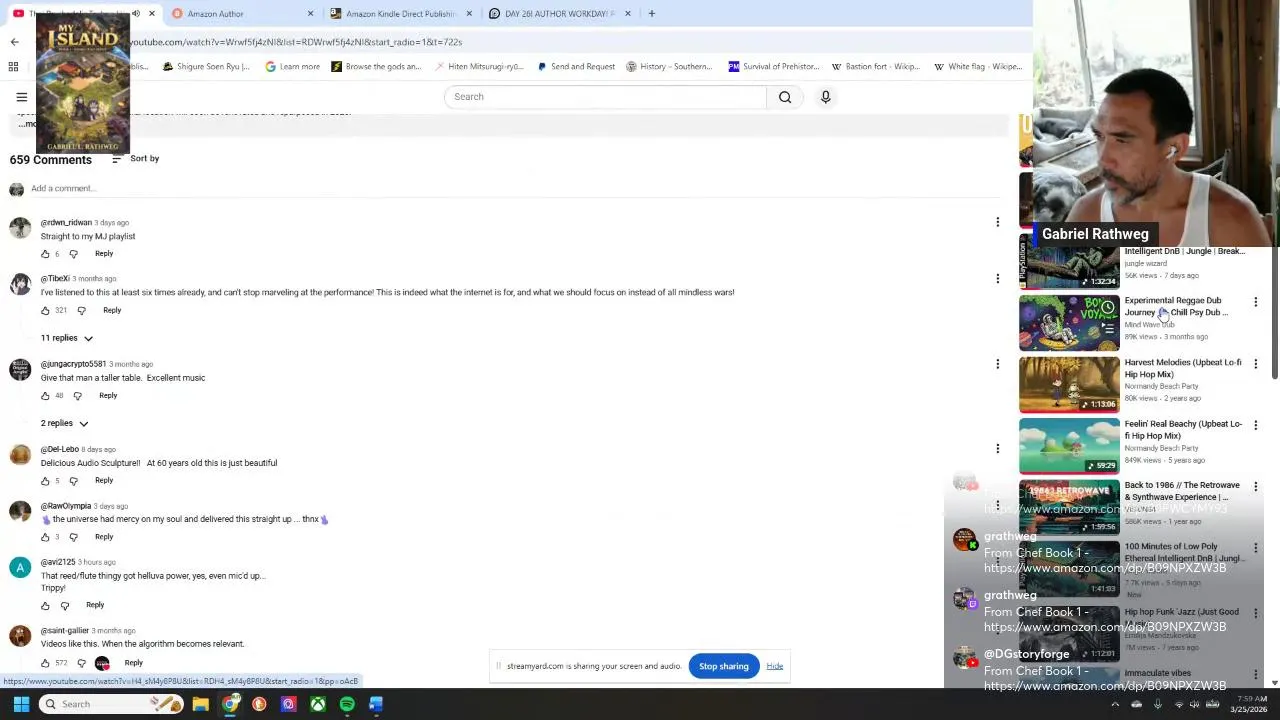The width and height of the screenshot is (1280, 720).
Task: Go back with the browser arrow
Action: [14, 42]
